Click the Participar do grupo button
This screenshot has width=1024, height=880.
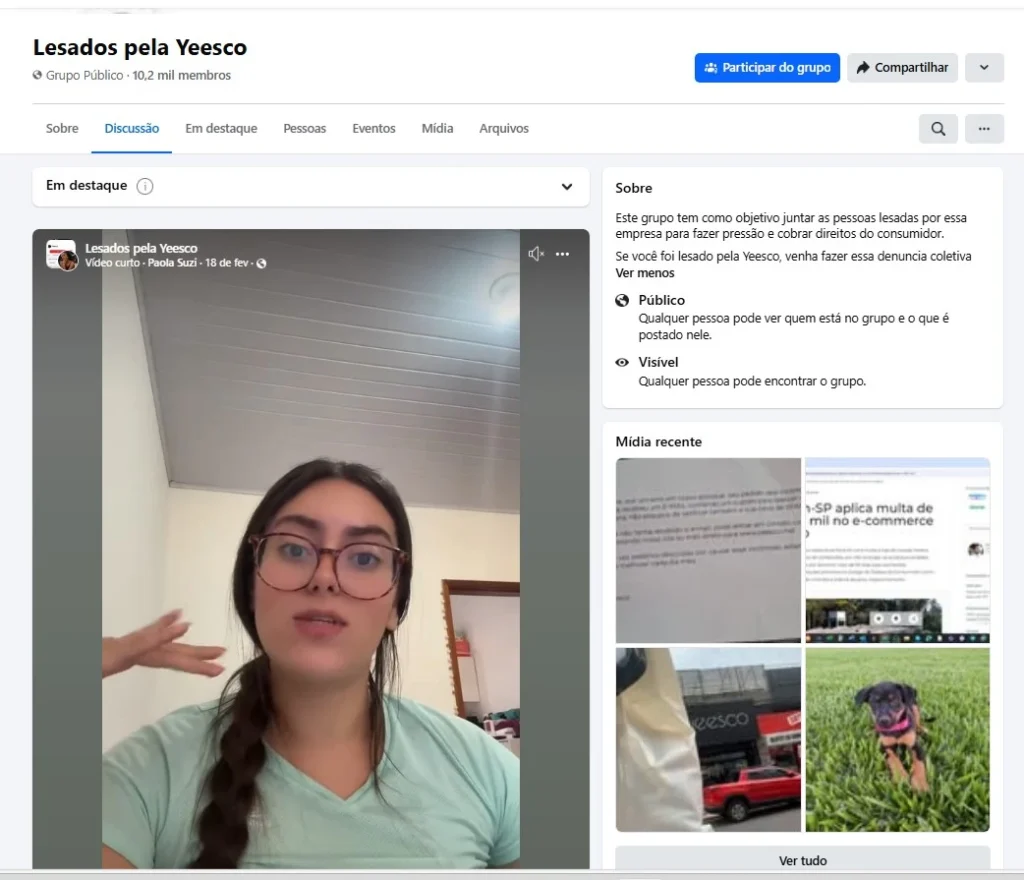pyautogui.click(x=767, y=67)
